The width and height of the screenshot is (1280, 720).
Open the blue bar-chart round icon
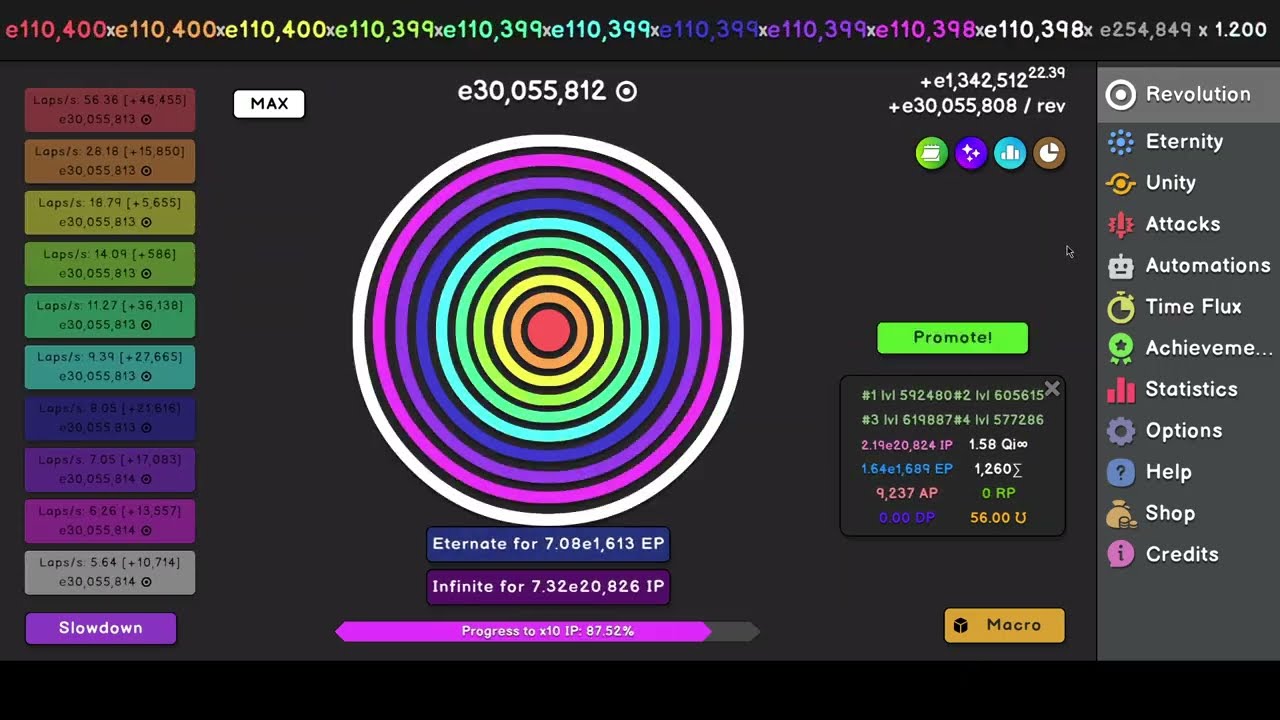coord(1010,153)
